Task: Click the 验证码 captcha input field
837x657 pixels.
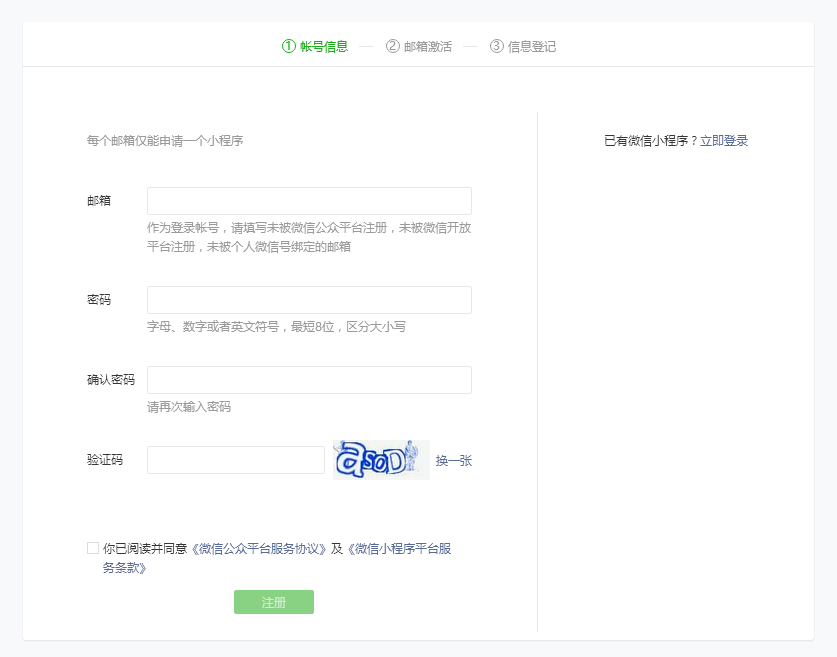Action: click(236, 460)
